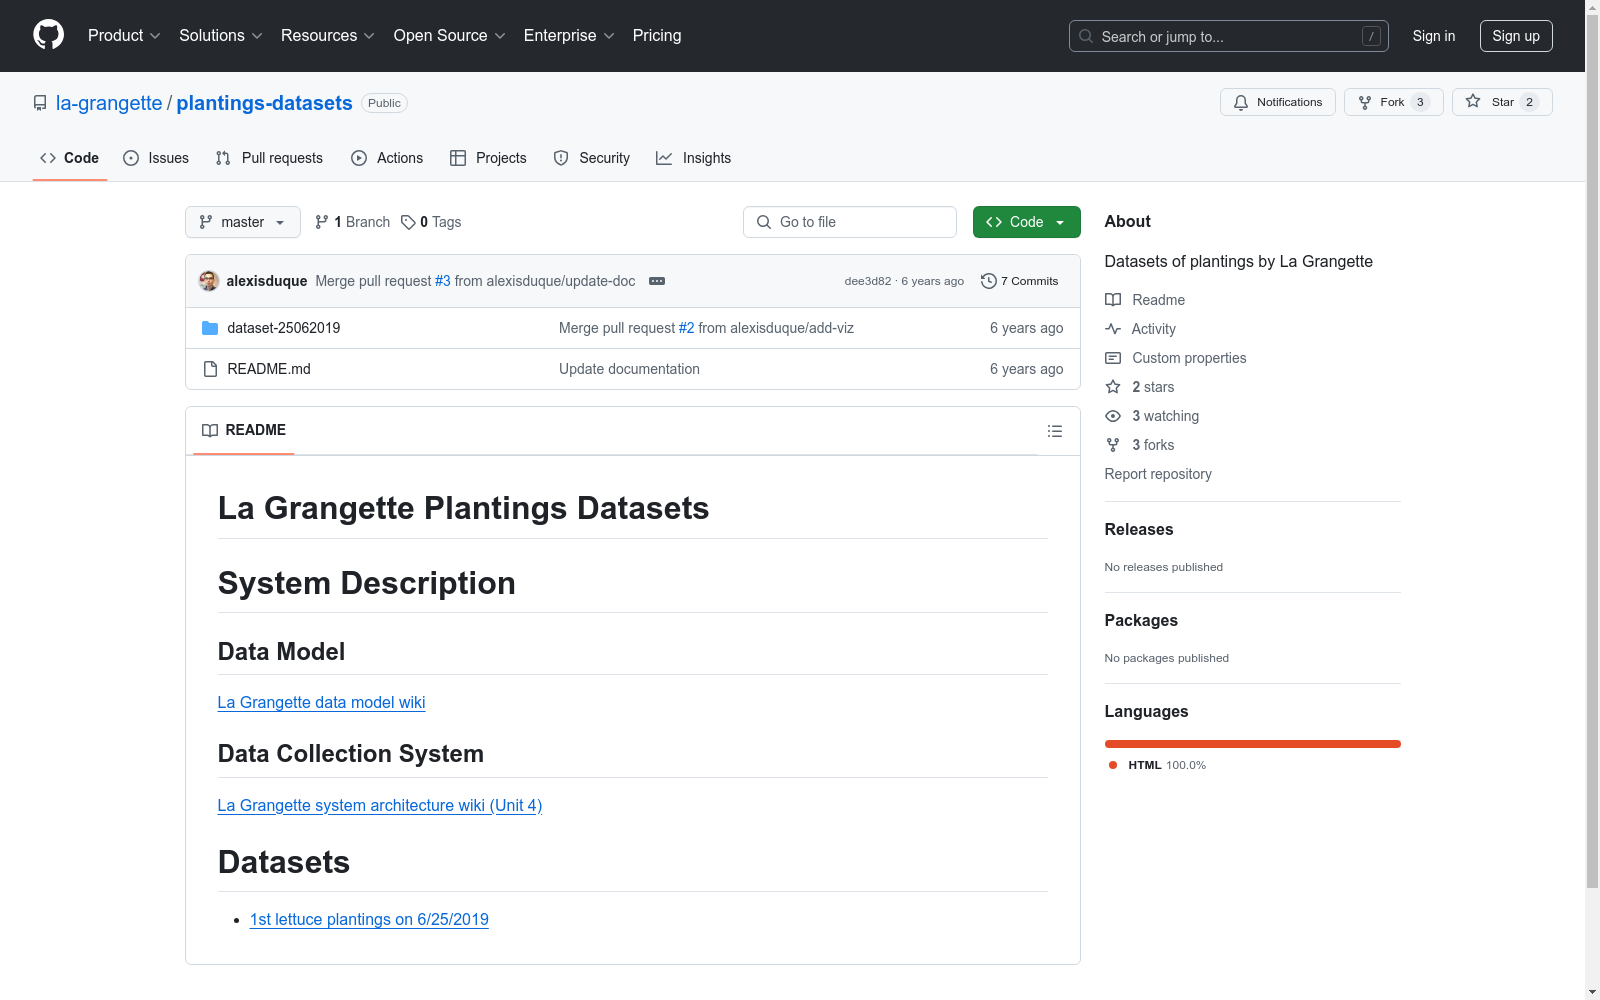Switch to the Issues tab

pyautogui.click(x=156, y=158)
